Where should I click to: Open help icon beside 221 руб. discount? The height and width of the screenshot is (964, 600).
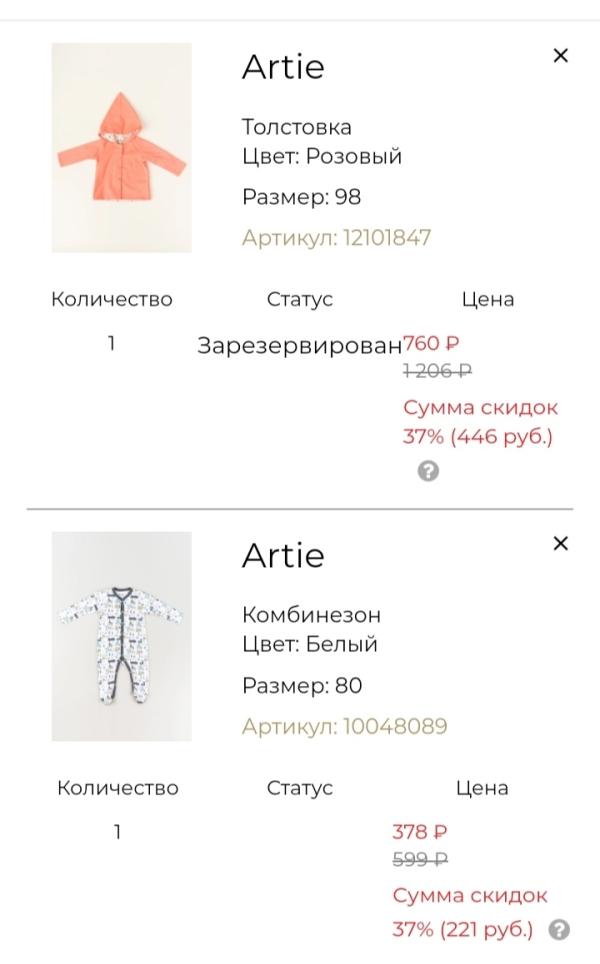560,929
